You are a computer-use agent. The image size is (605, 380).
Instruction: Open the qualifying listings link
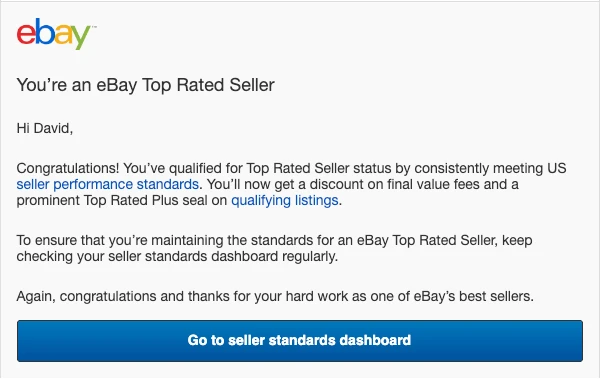(285, 201)
